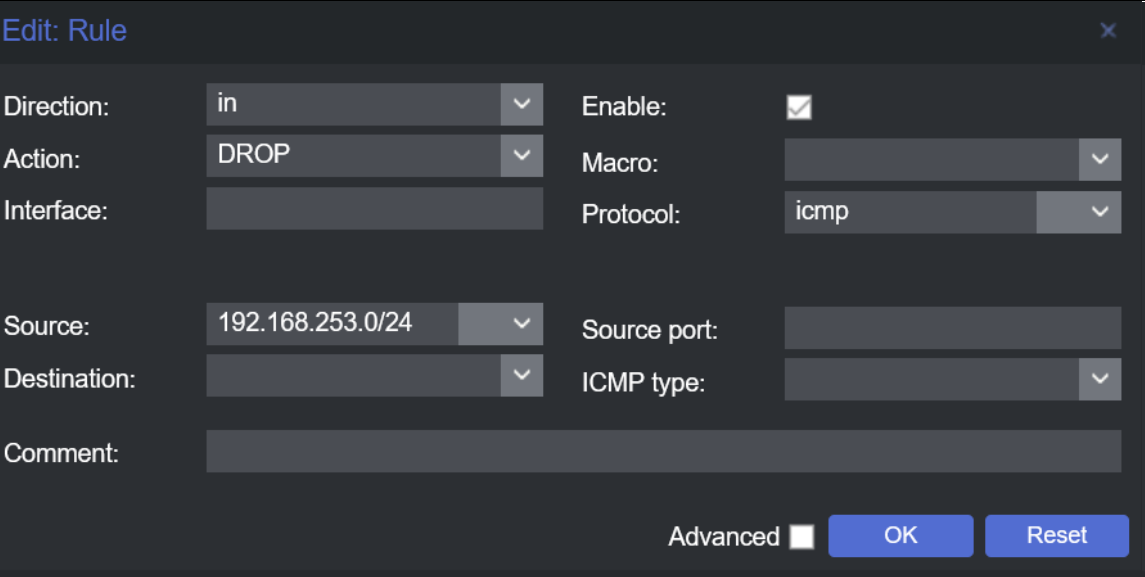This screenshot has height=577, width=1145.
Task: Click the empty Destination text field
Action: (352, 376)
